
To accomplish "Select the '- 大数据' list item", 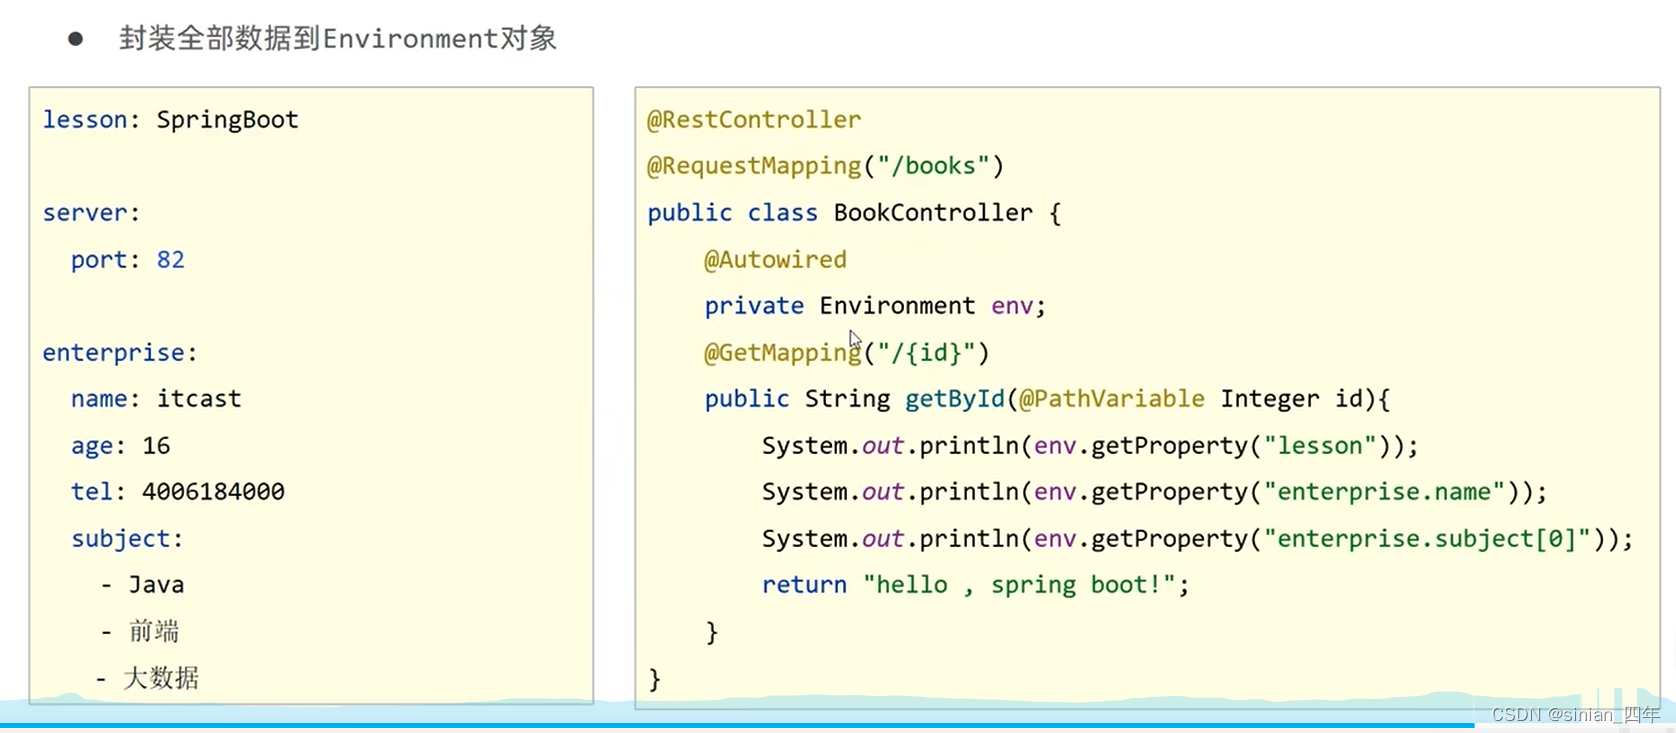I will tap(147, 678).
